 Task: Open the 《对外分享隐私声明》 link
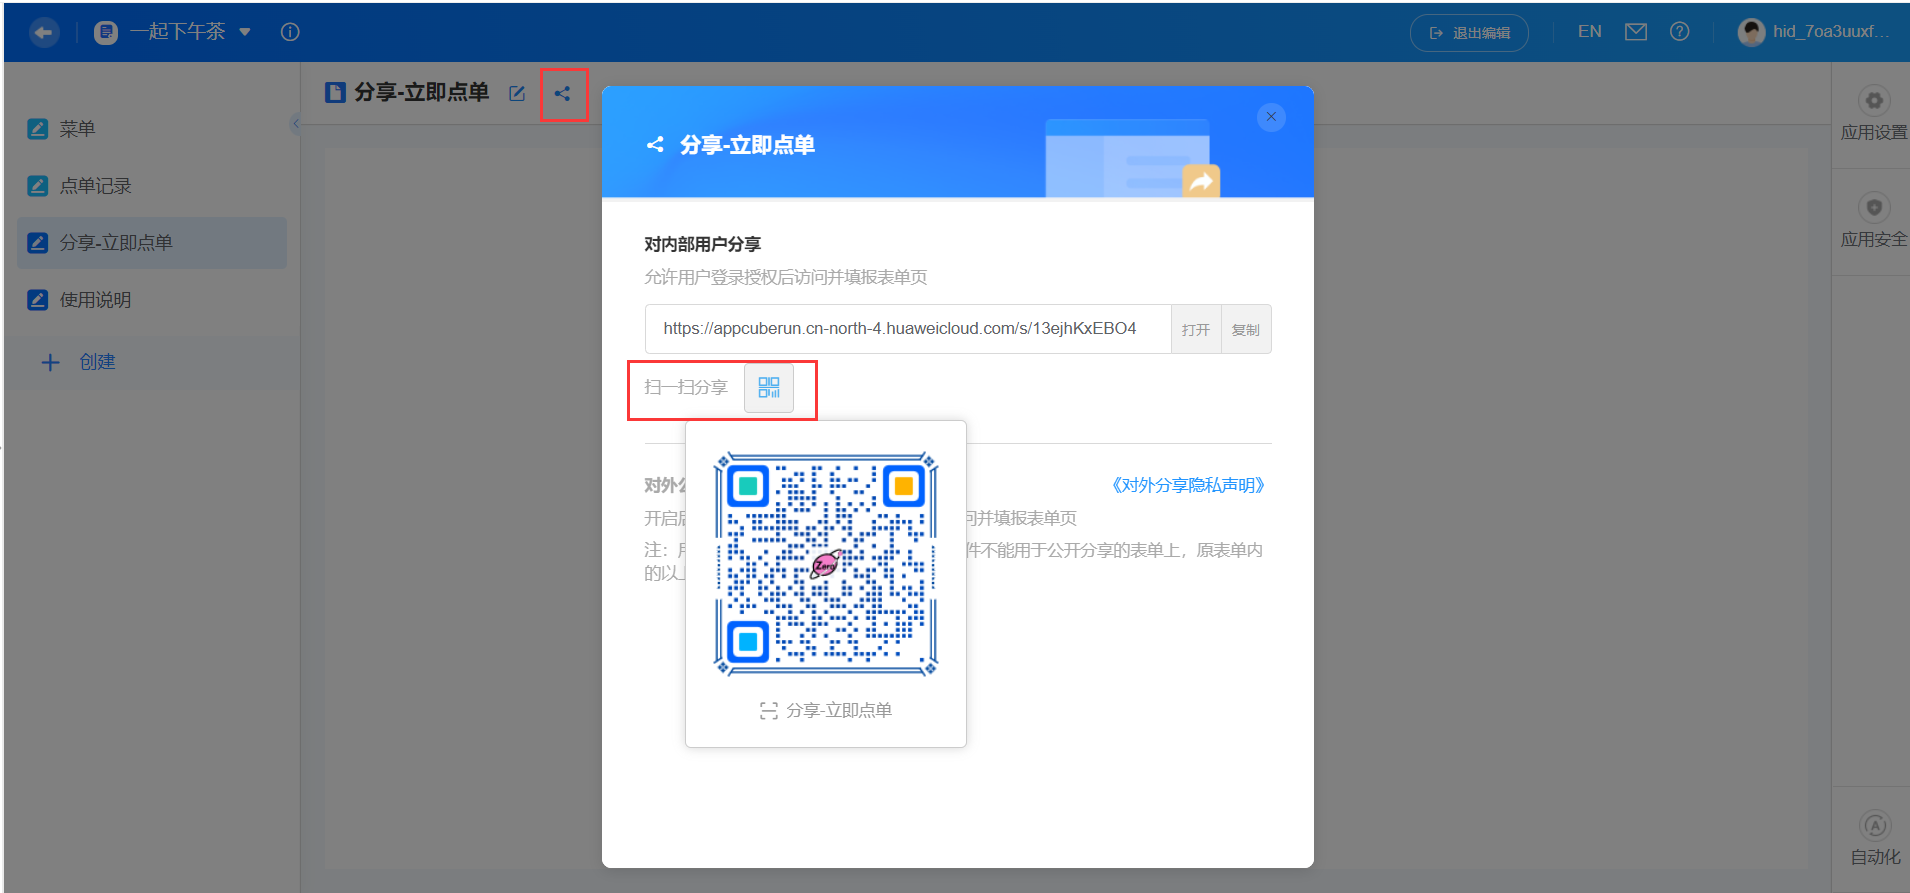click(x=1188, y=485)
